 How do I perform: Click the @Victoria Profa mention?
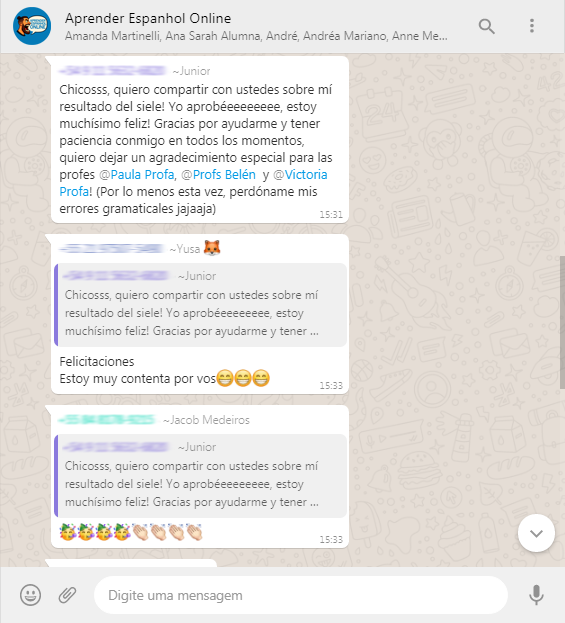tap(193, 183)
